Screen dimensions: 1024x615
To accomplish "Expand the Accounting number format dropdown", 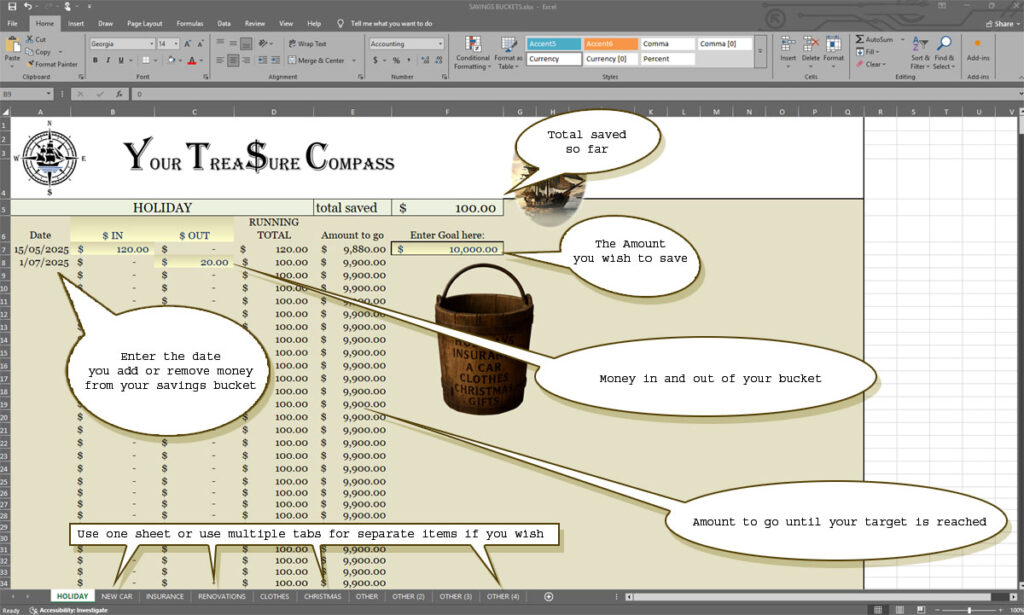I will (x=439, y=44).
